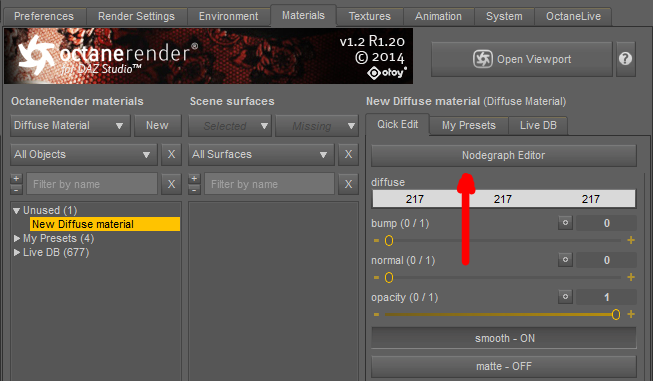Clear the All Objects filter with X
653x381 pixels.
point(171,154)
